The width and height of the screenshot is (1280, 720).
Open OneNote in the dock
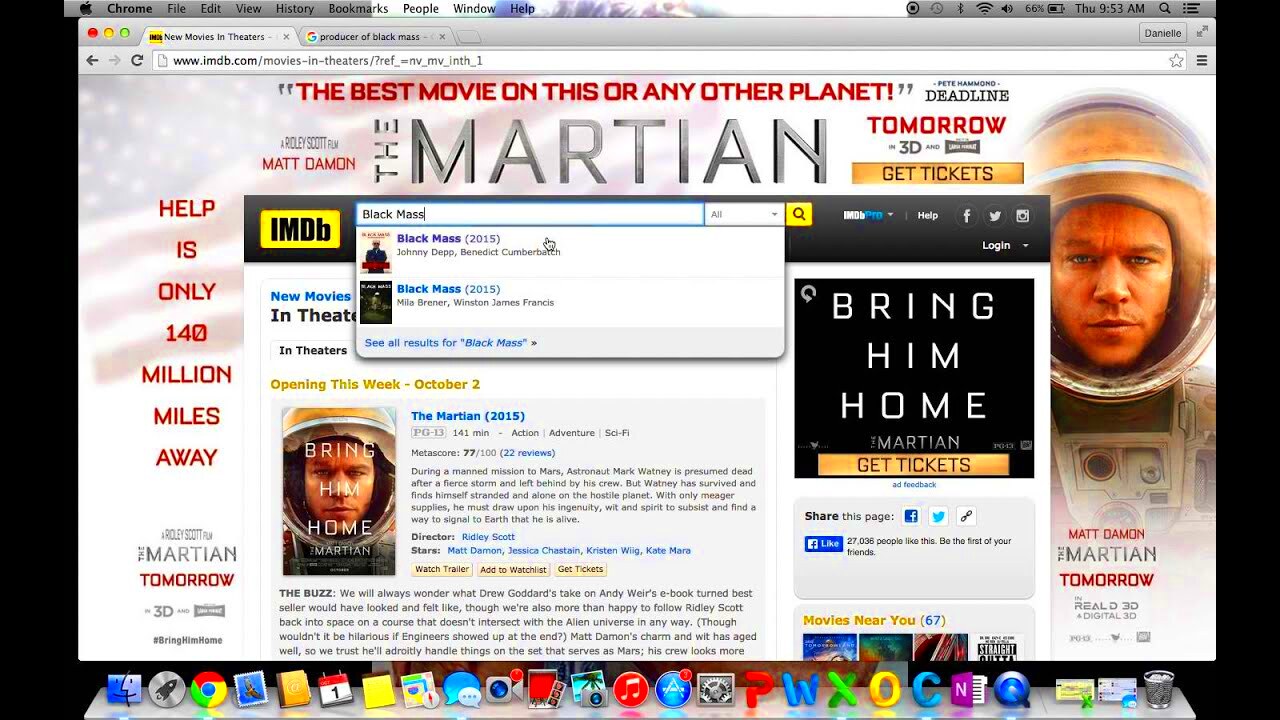click(x=969, y=690)
